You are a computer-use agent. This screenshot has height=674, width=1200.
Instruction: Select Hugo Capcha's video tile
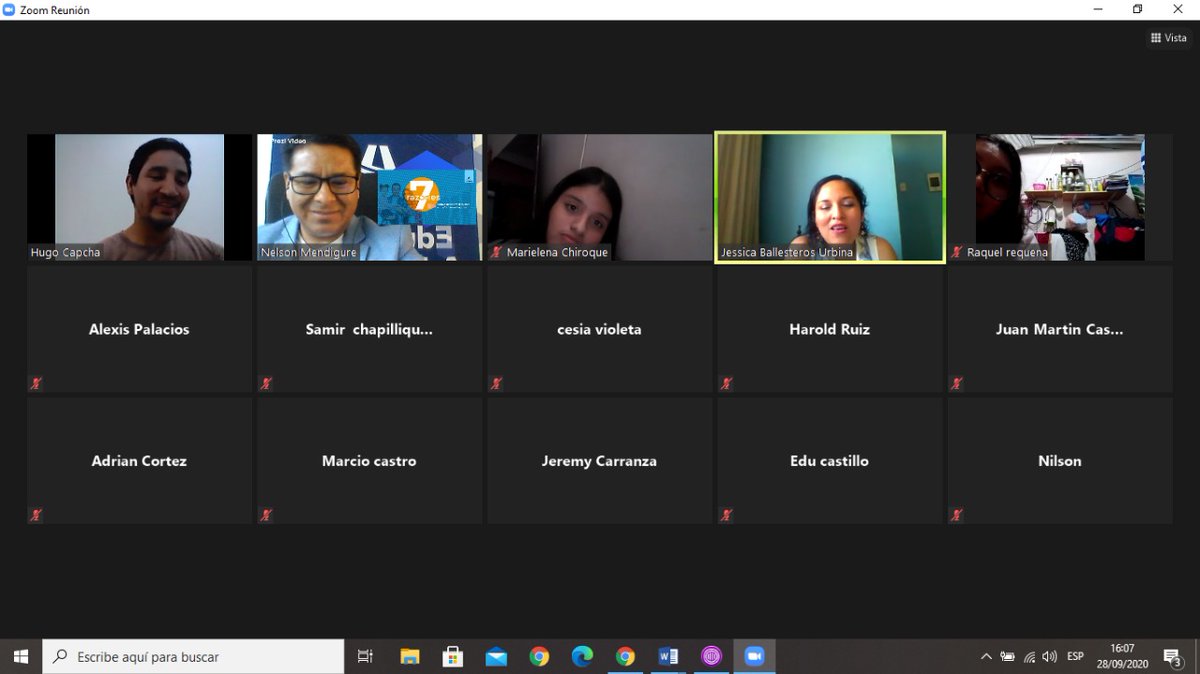[x=140, y=197]
